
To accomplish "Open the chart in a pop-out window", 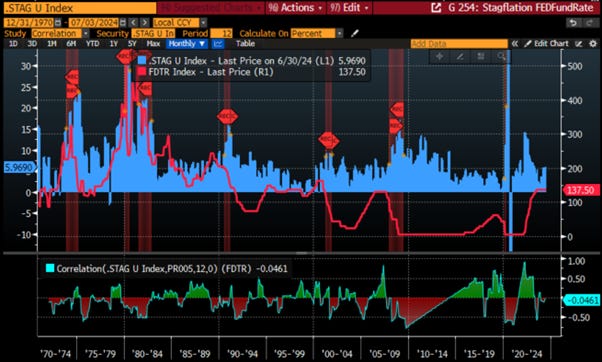I will pos(436,8).
